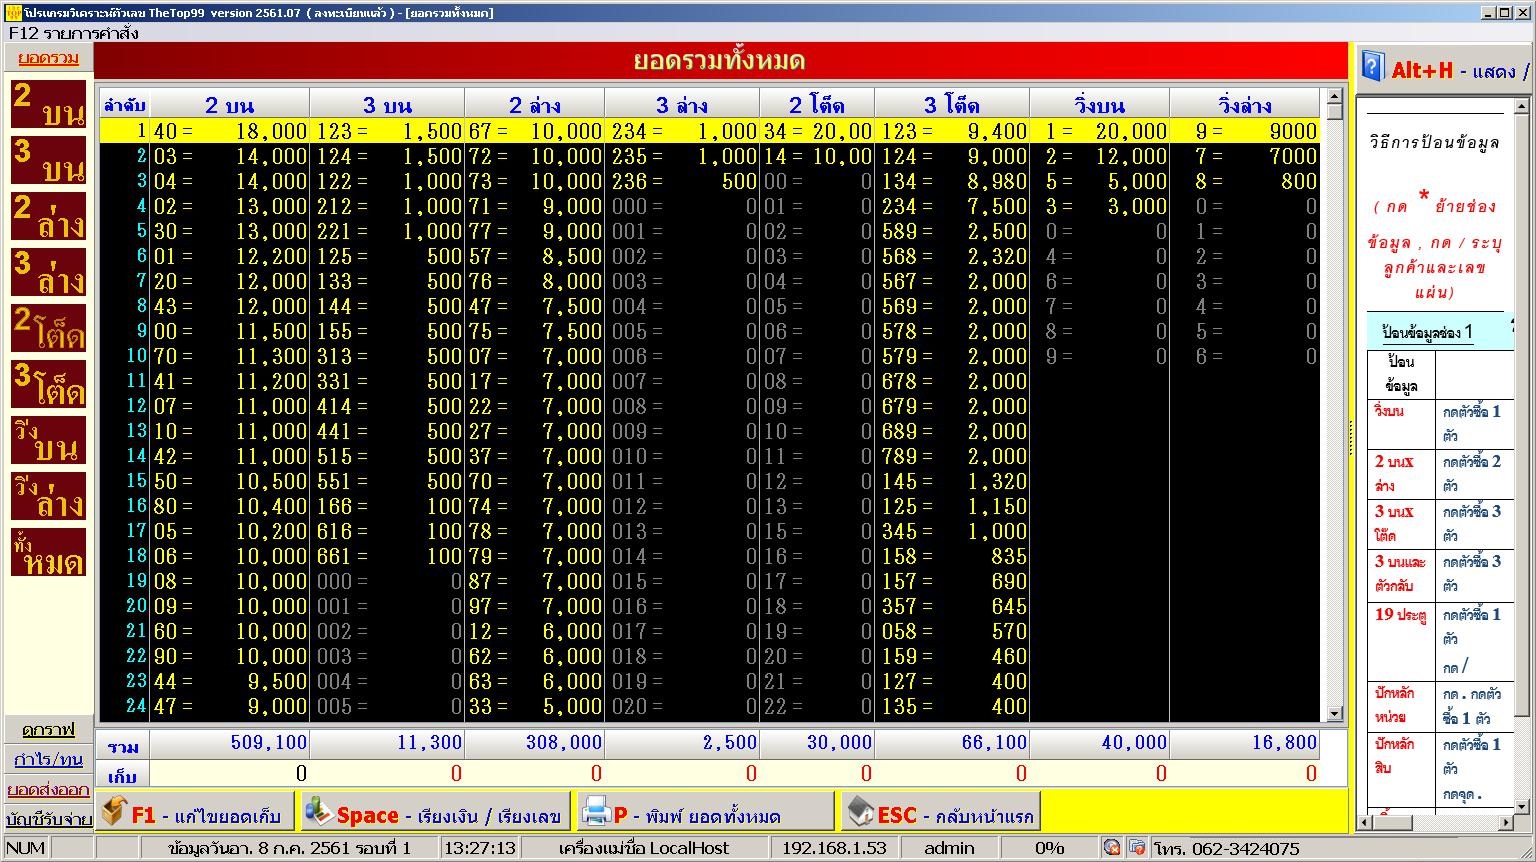Click the ยอดส่งออก link
1536x862 pixels.
click(48, 789)
